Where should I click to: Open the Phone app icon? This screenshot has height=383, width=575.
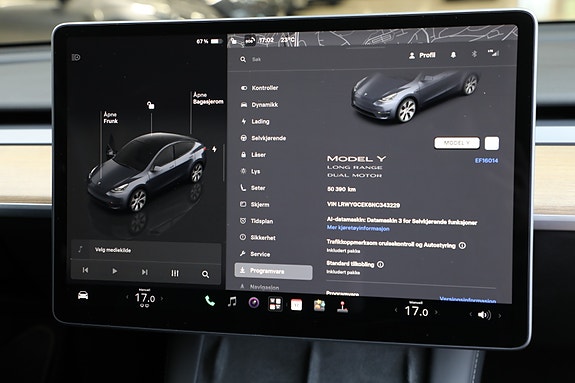(x=209, y=301)
